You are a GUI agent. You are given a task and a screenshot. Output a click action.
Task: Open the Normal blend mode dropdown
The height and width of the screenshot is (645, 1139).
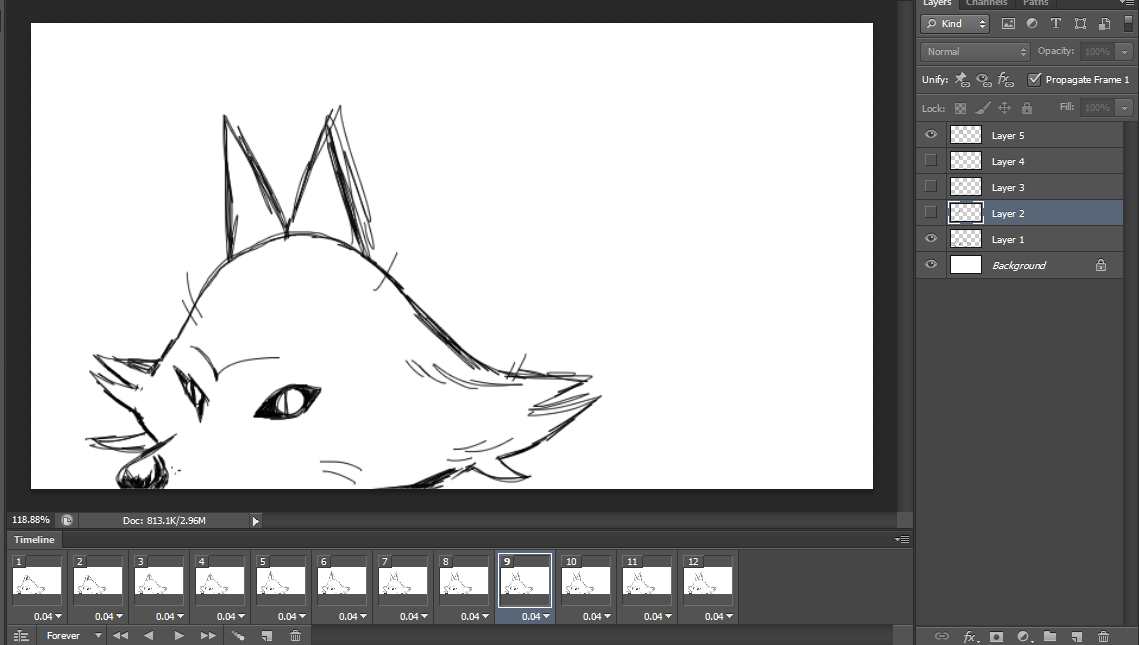pyautogui.click(x=976, y=52)
